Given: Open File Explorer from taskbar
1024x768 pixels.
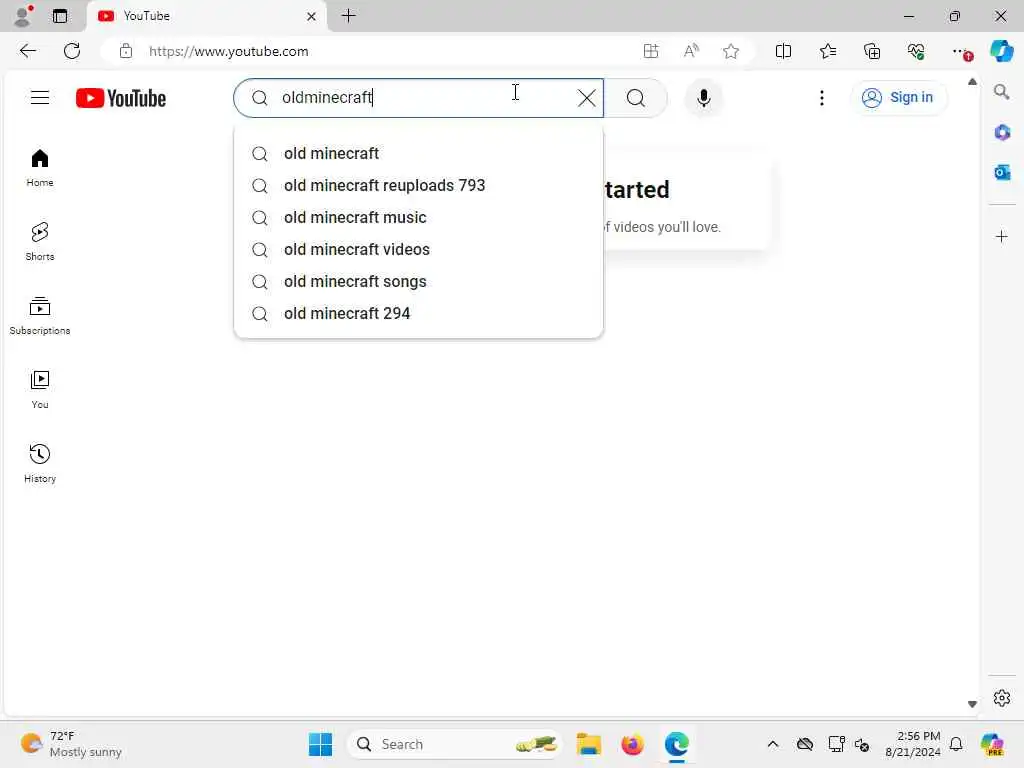Looking at the screenshot, I should click(588, 744).
